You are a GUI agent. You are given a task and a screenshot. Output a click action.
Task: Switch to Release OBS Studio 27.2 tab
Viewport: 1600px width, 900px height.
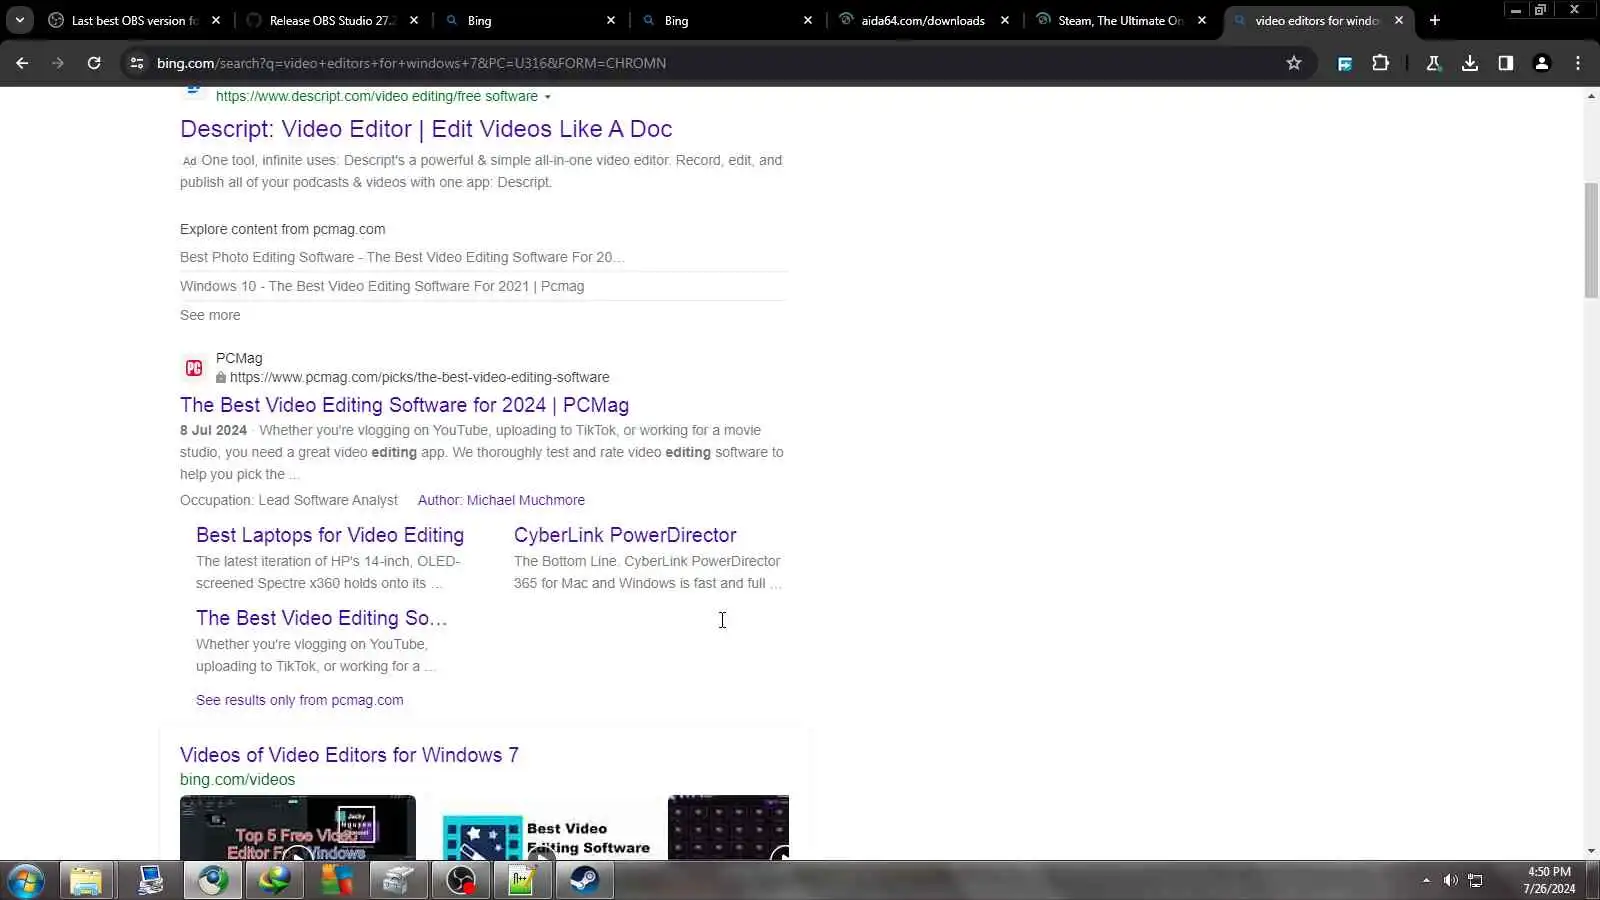point(333,20)
